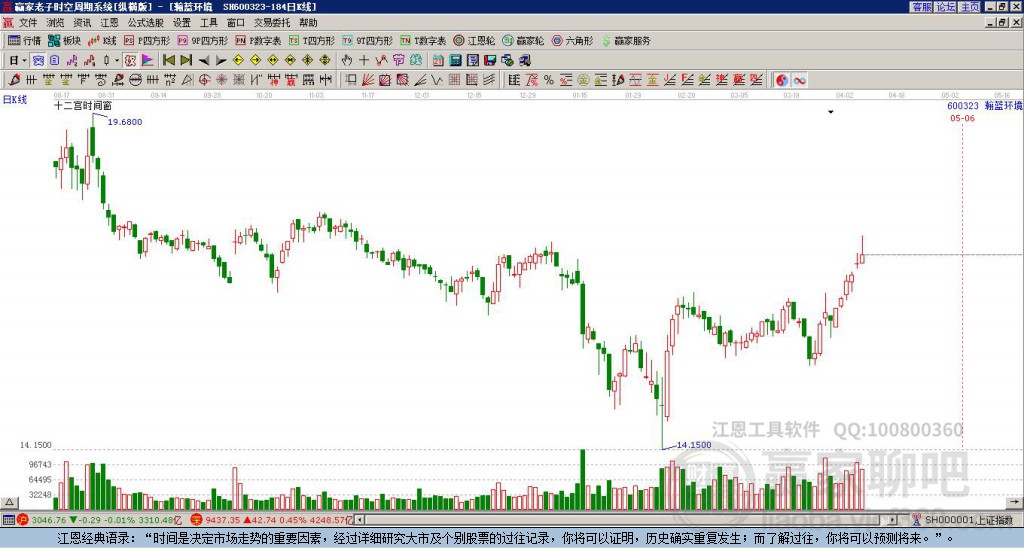Select the red pen drawing tool
Viewport: 1024px width, 548px height.
pyautogui.click(x=14, y=80)
